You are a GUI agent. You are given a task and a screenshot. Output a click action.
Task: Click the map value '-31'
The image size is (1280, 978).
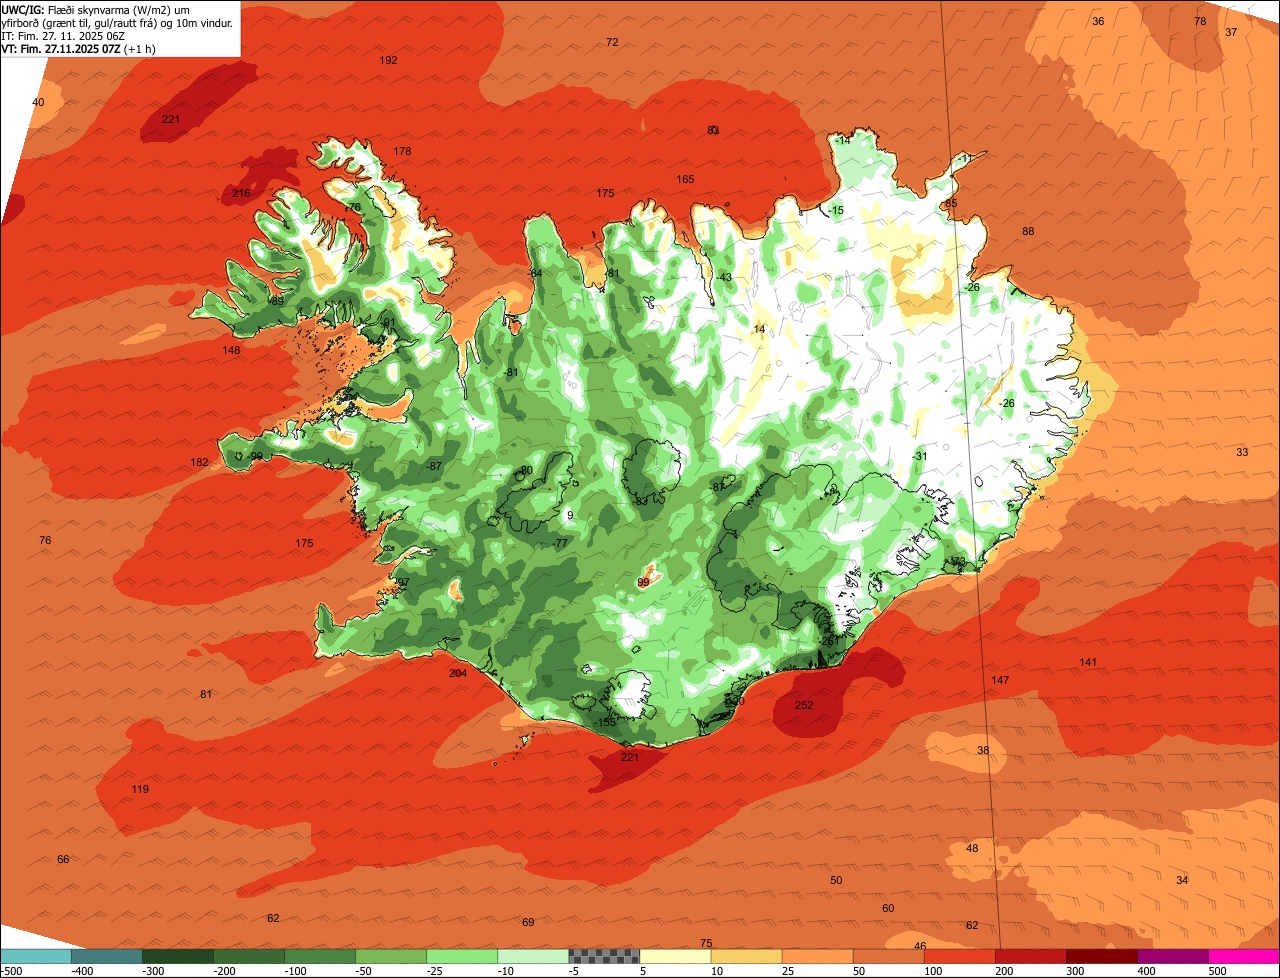920,456
